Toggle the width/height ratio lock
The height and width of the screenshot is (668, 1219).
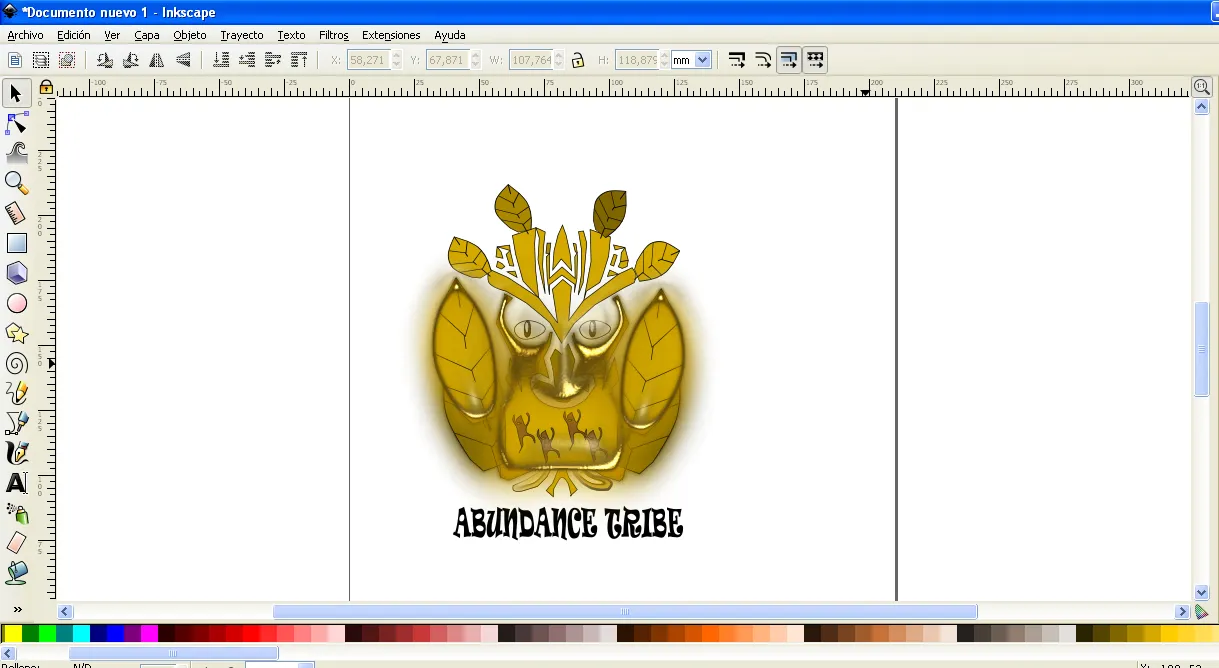pos(577,60)
